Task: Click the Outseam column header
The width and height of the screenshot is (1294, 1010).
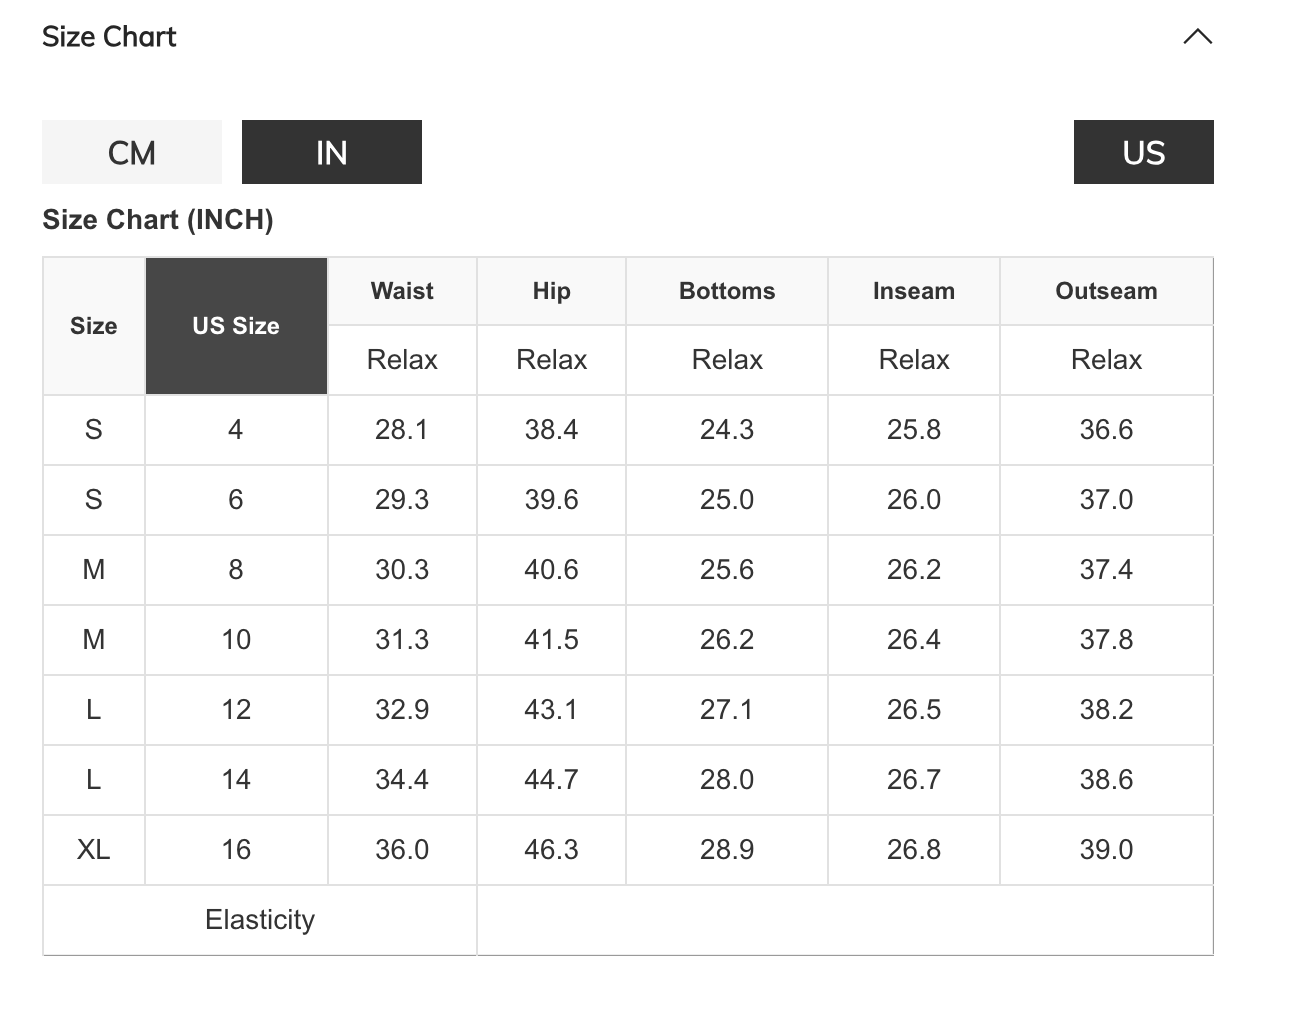Action: (x=1106, y=291)
